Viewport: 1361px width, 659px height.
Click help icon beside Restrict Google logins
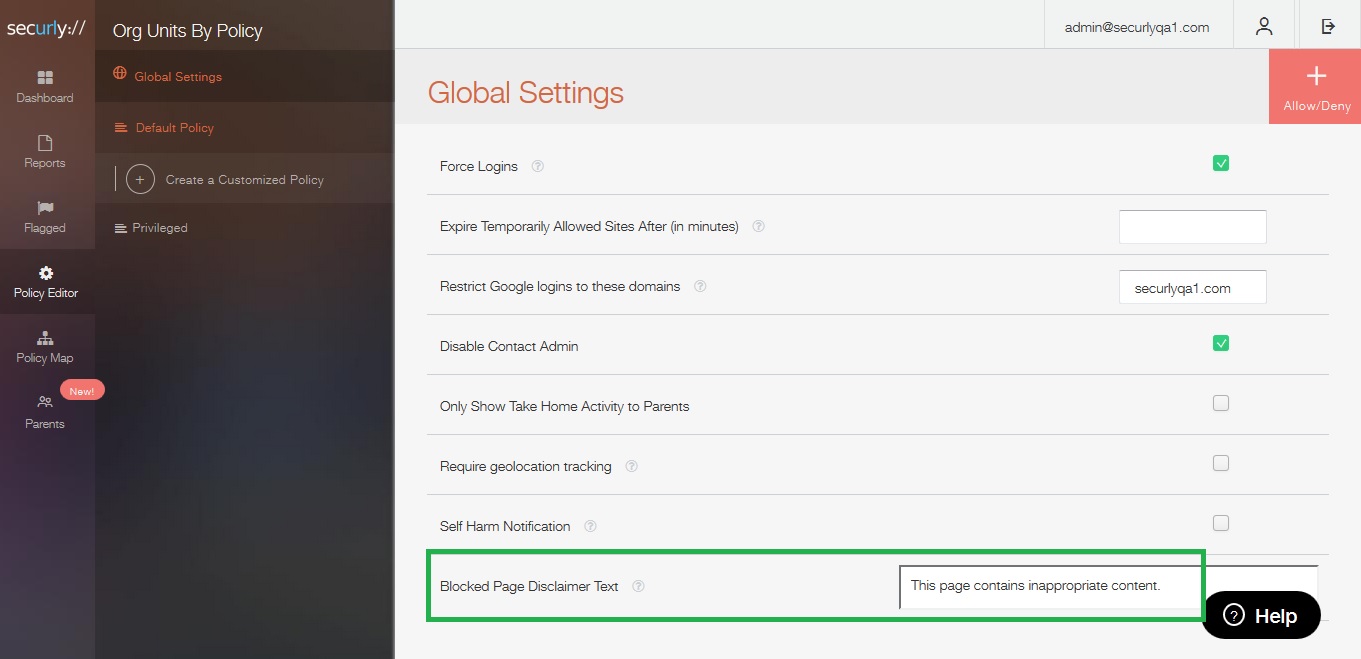click(x=700, y=286)
